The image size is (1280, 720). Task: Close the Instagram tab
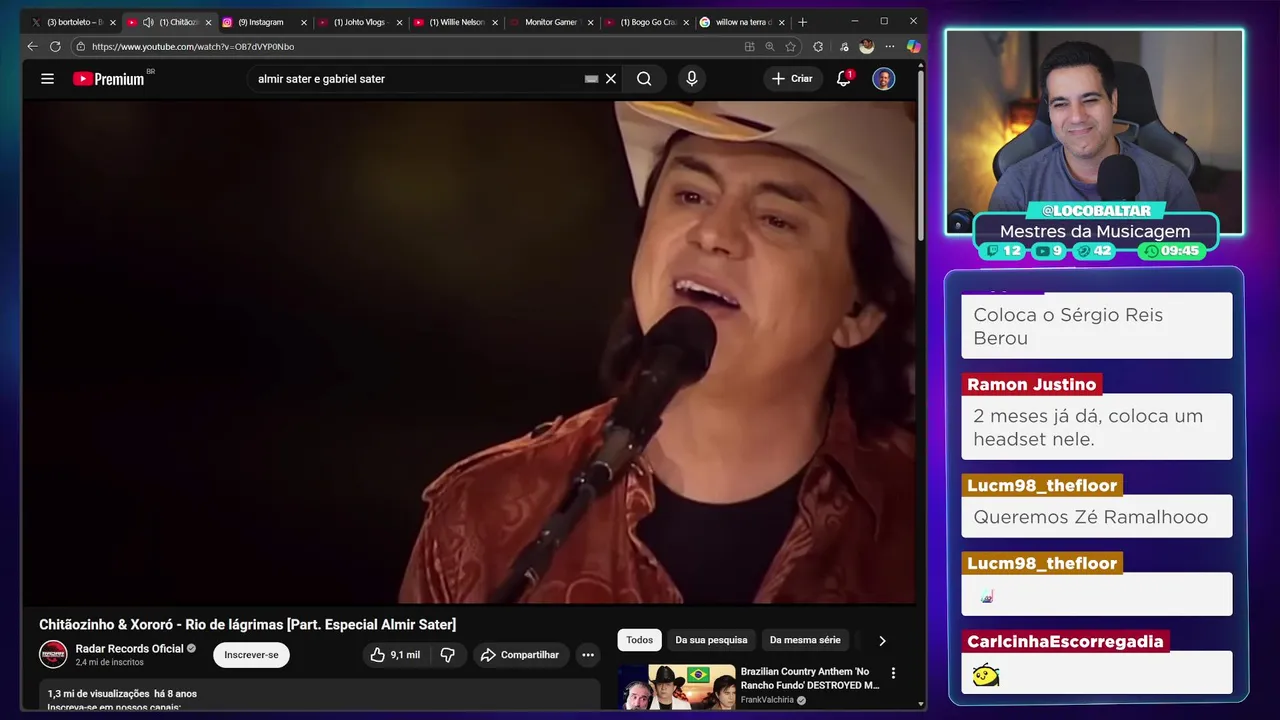pos(304,22)
